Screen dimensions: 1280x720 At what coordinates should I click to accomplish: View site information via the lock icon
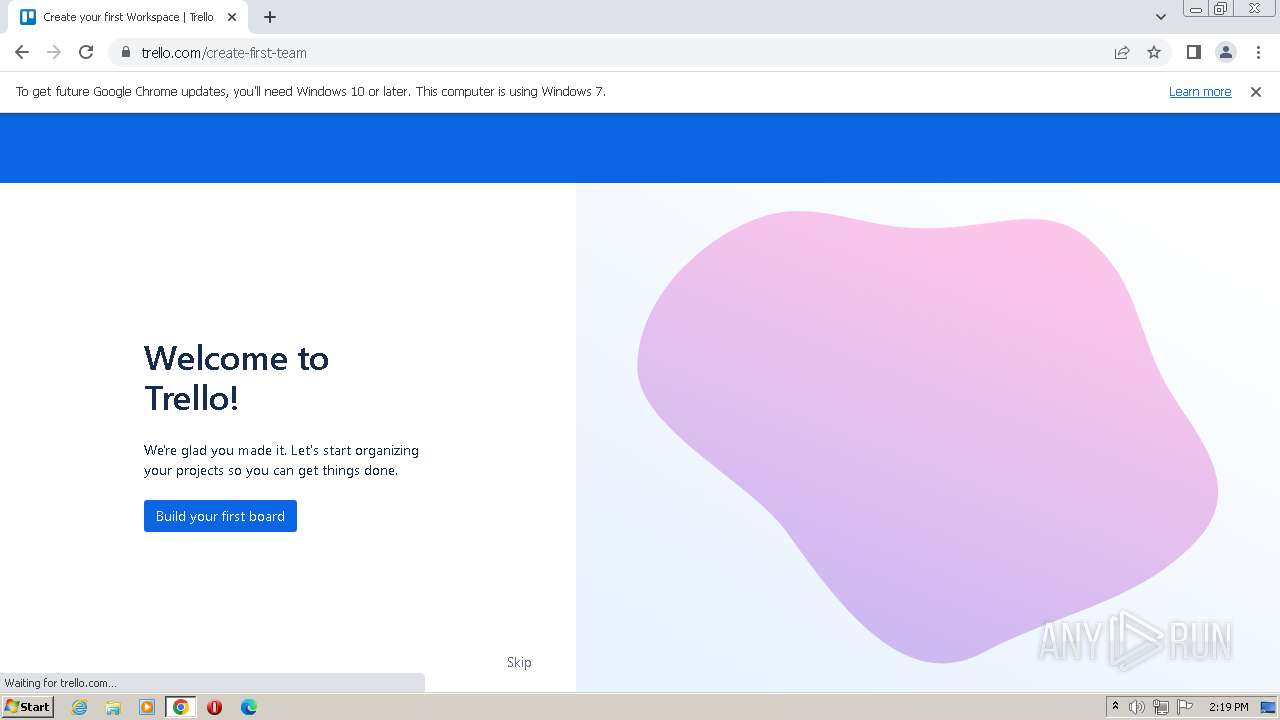point(125,52)
